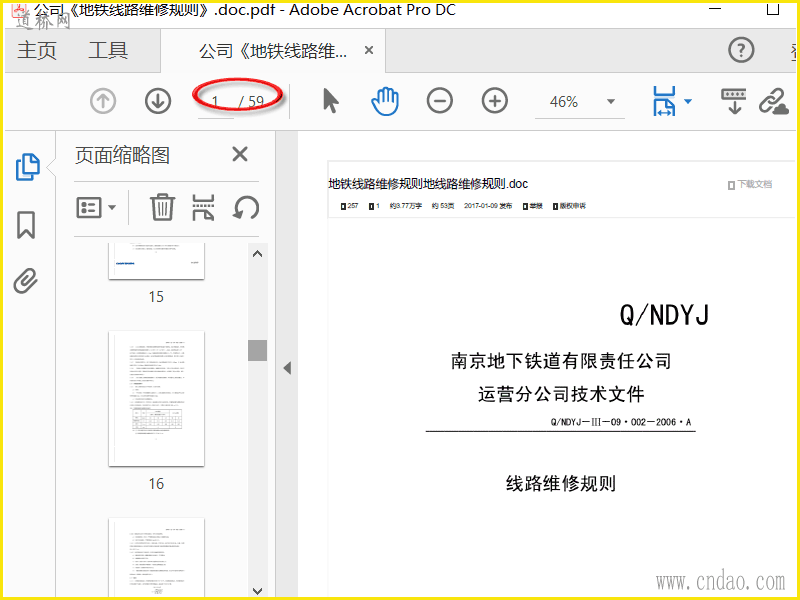Activate the hand pan tool
The width and height of the screenshot is (800, 600).
[385, 101]
